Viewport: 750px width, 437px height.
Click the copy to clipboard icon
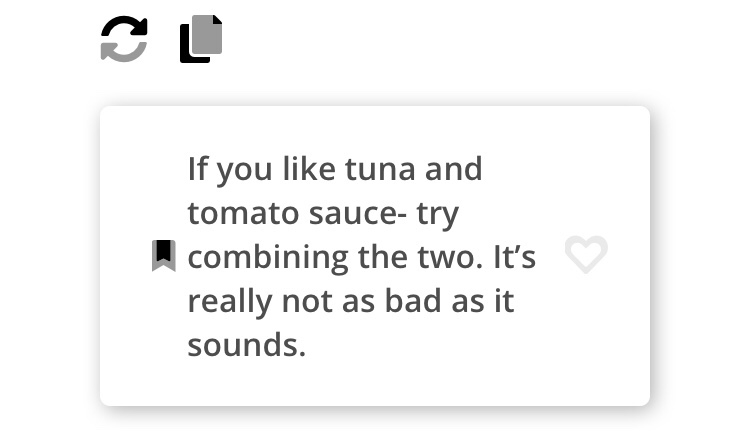pyautogui.click(x=201, y=40)
